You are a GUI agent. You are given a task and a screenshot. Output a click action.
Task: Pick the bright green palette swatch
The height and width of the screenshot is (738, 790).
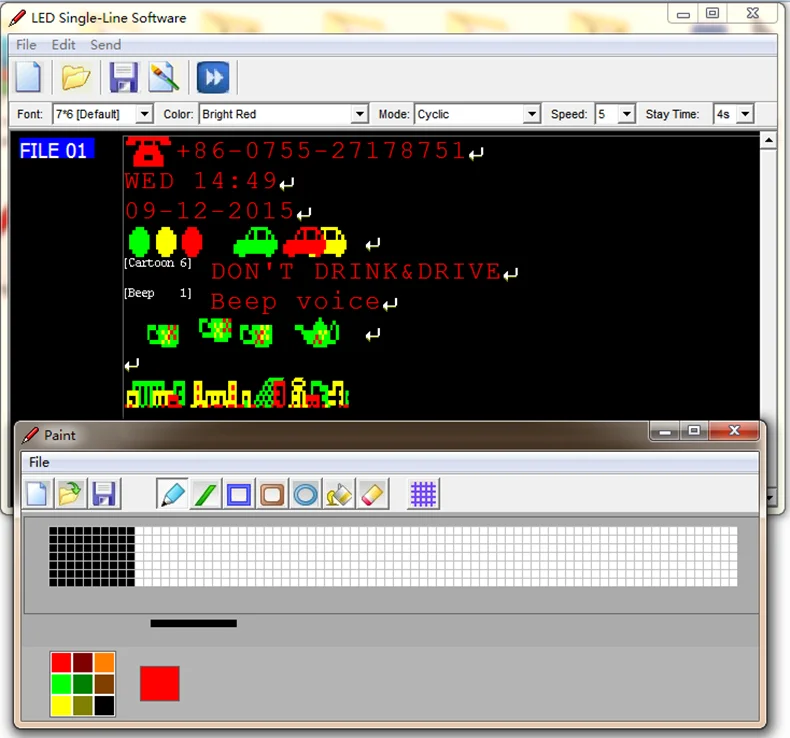pyautogui.click(x=61, y=684)
